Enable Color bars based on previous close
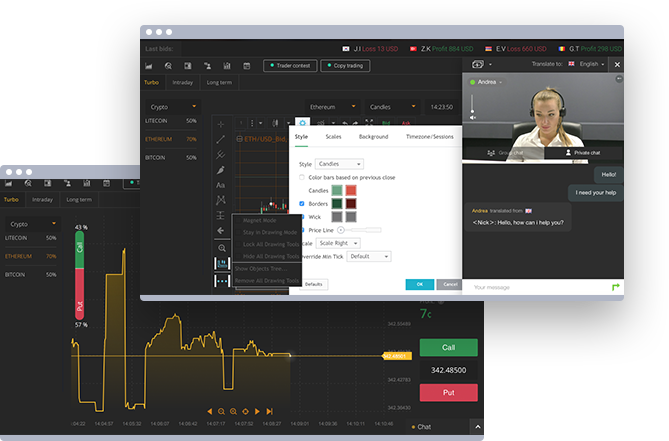669x441 pixels. pos(302,177)
